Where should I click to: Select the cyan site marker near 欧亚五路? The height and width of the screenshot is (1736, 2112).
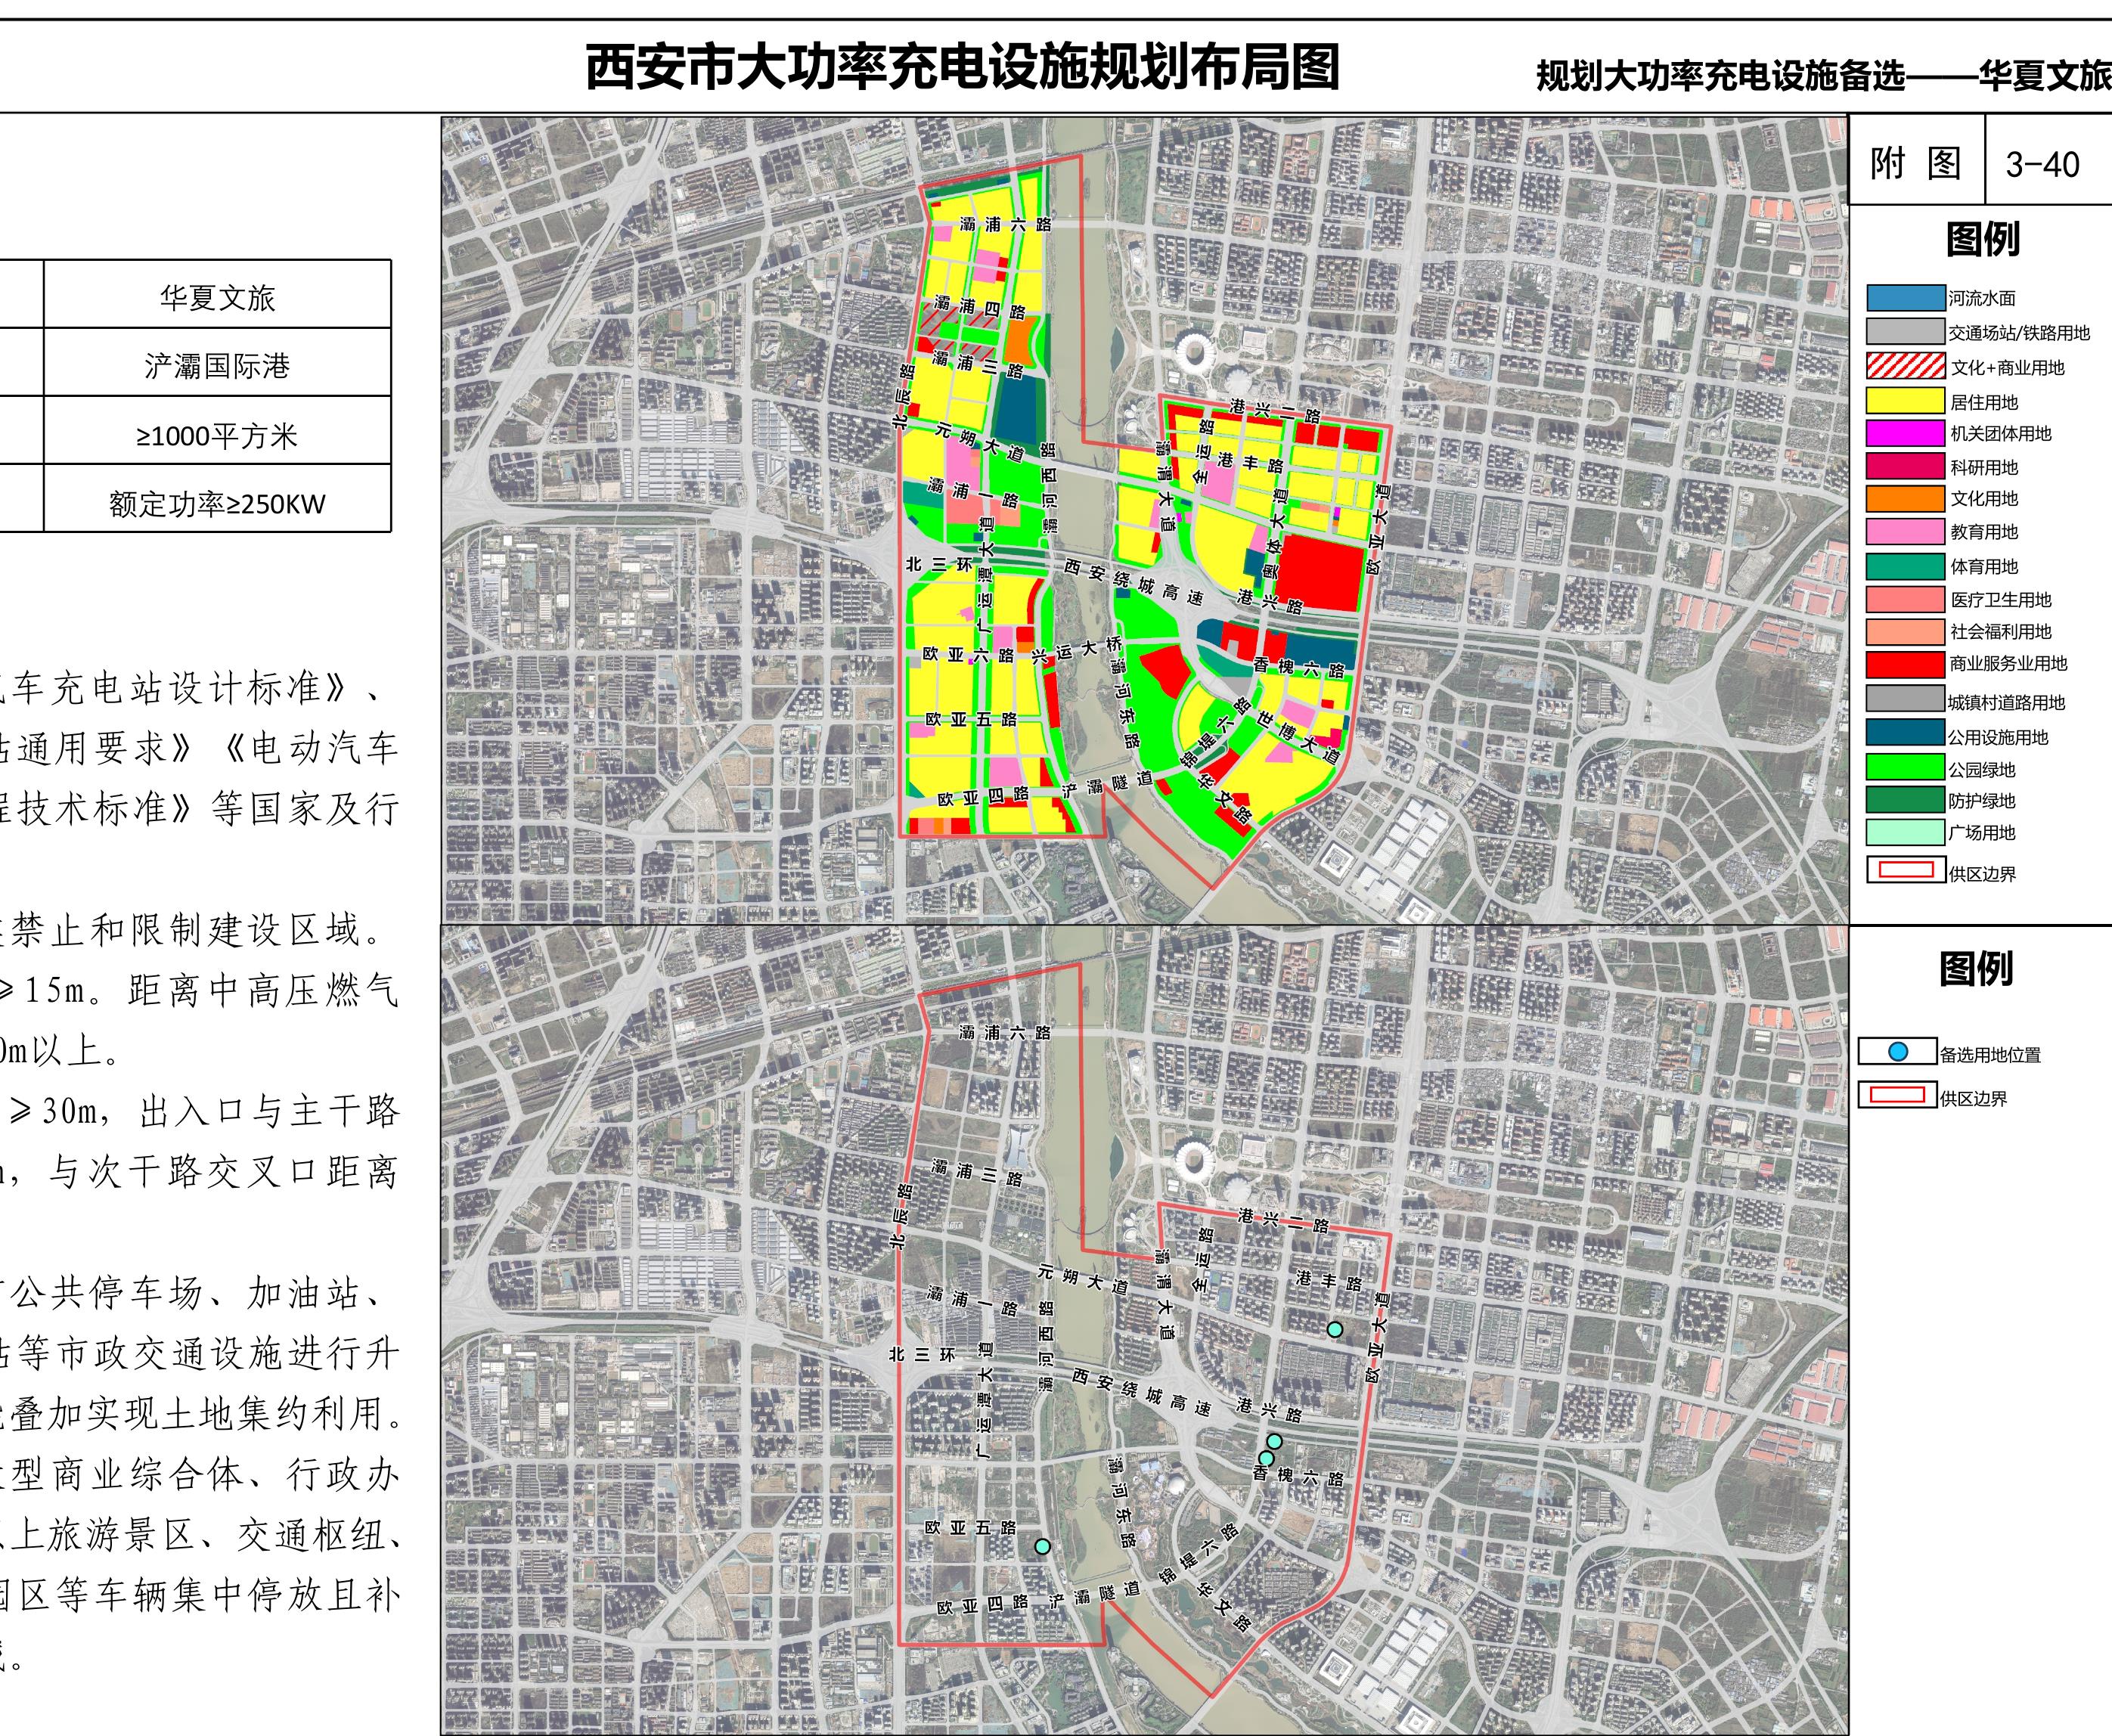pyautogui.click(x=1042, y=1546)
